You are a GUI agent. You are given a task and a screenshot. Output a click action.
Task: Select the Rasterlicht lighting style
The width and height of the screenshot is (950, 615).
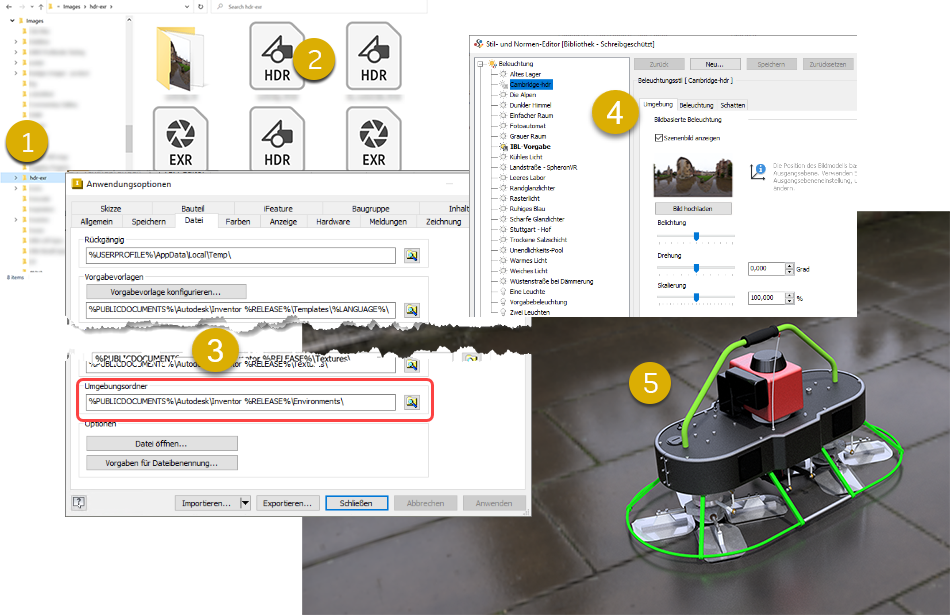525,198
